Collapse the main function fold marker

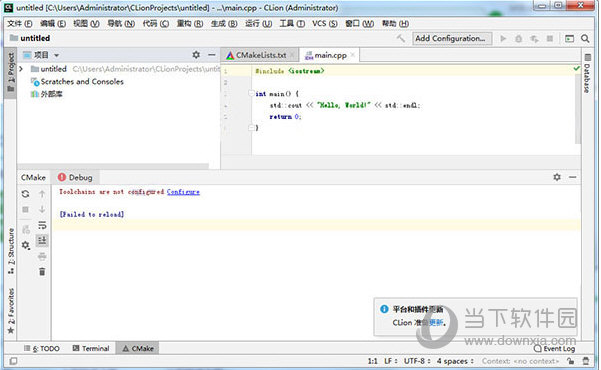[x=251, y=93]
